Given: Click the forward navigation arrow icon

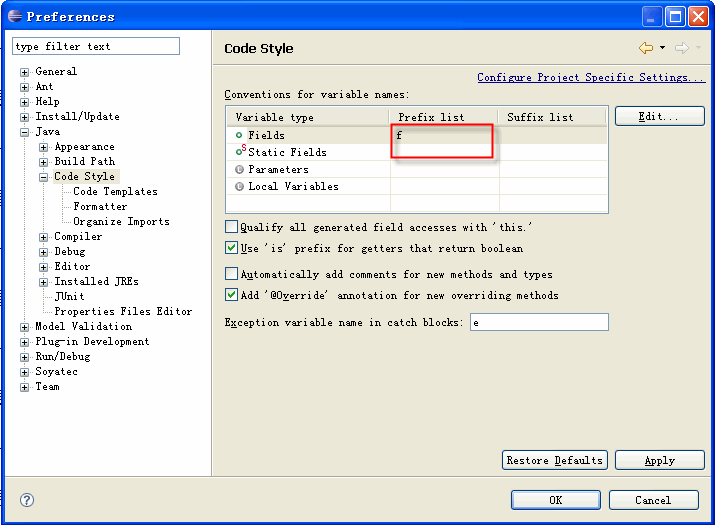Looking at the screenshot, I should pyautogui.click(x=682, y=48).
